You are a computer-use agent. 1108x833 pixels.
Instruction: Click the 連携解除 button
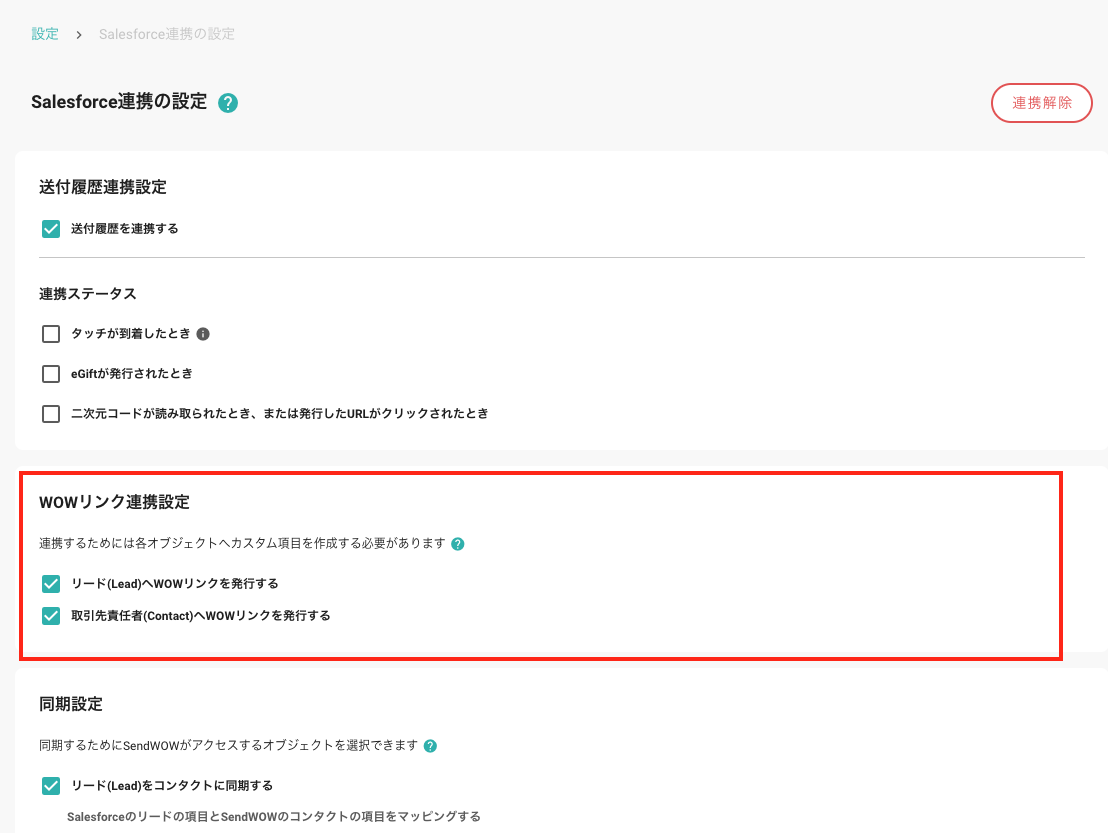(1042, 103)
